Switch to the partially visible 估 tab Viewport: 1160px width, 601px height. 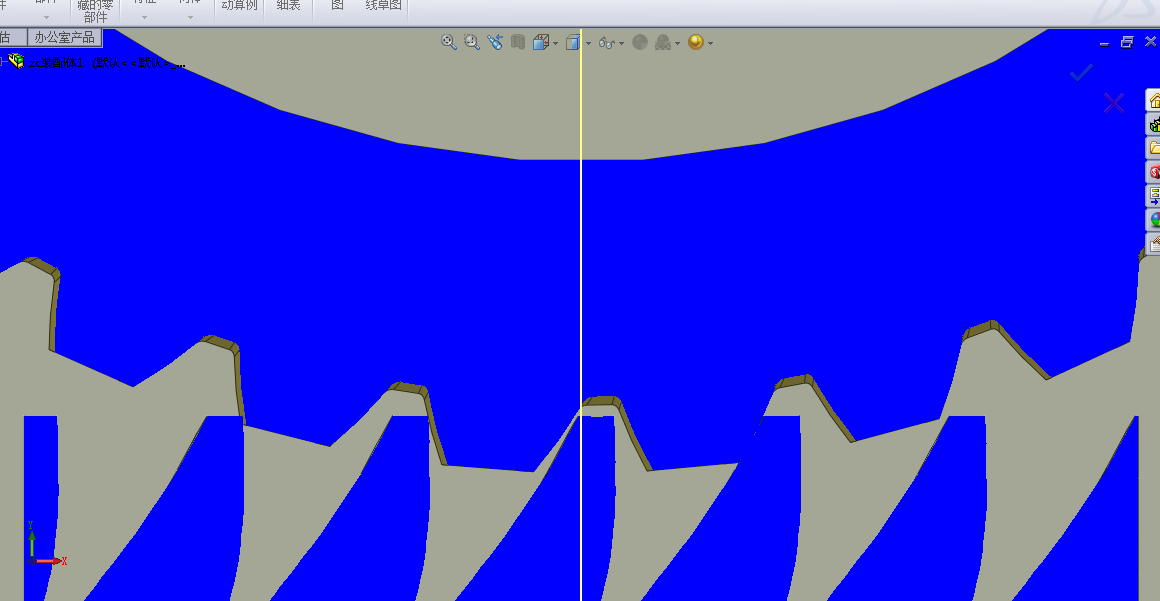pos(13,37)
